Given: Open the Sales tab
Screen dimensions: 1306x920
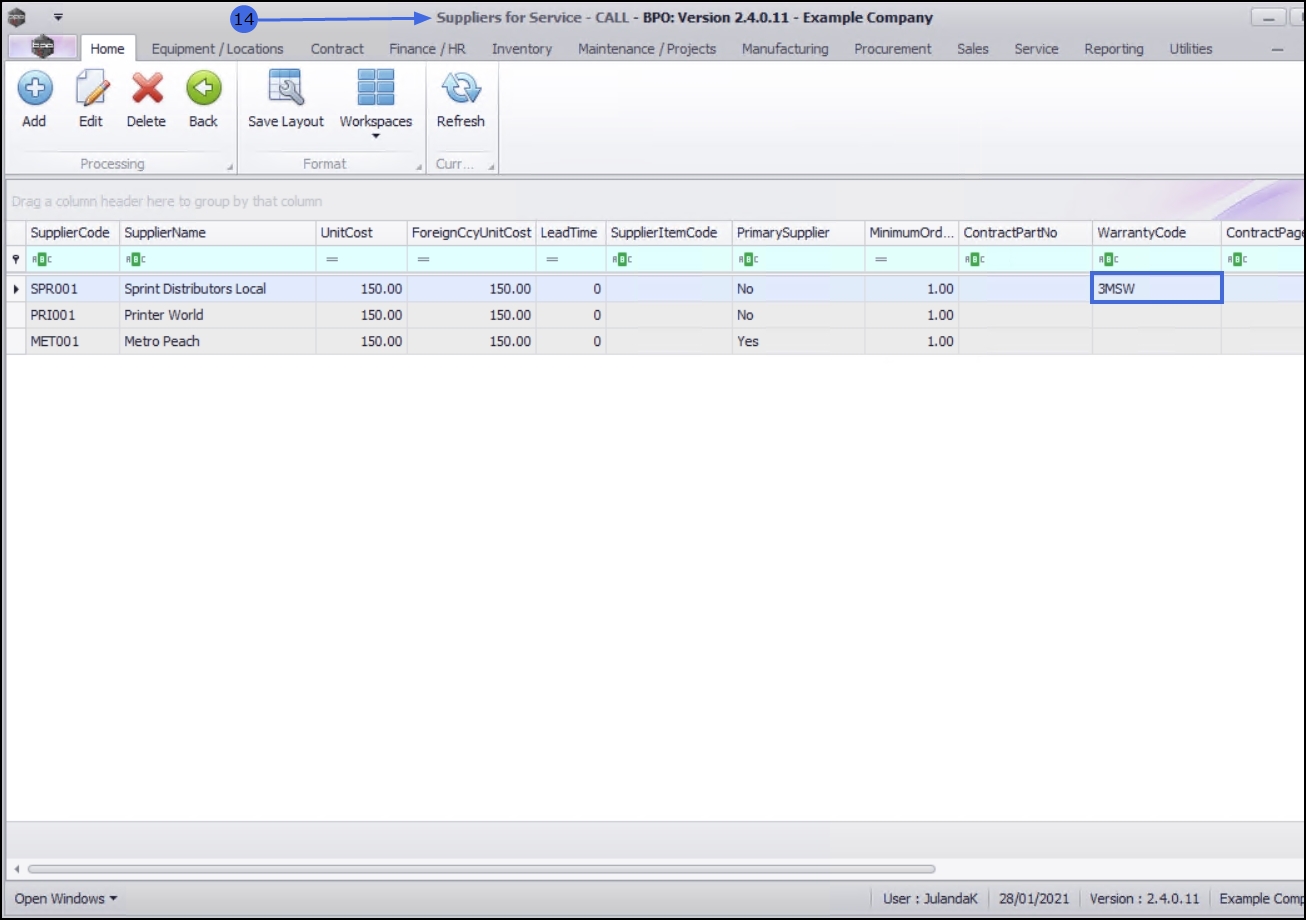Looking at the screenshot, I should [x=973, y=48].
